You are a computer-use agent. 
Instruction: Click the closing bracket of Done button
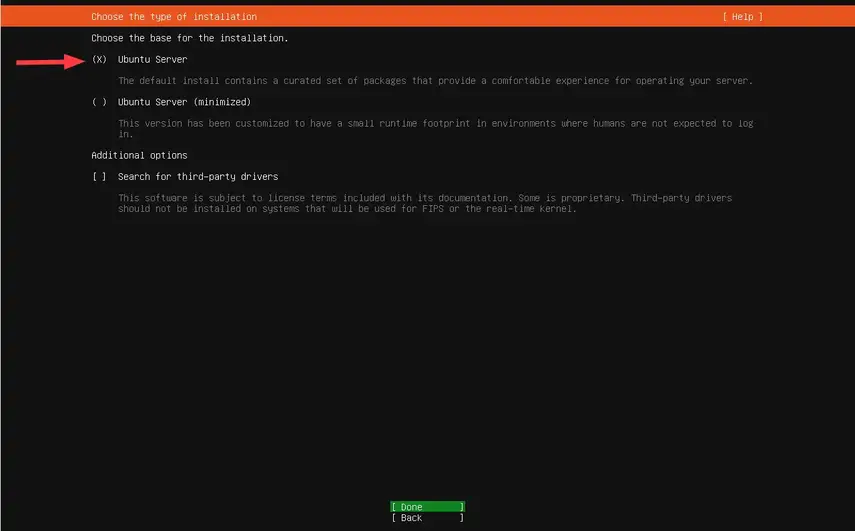tap(462, 507)
